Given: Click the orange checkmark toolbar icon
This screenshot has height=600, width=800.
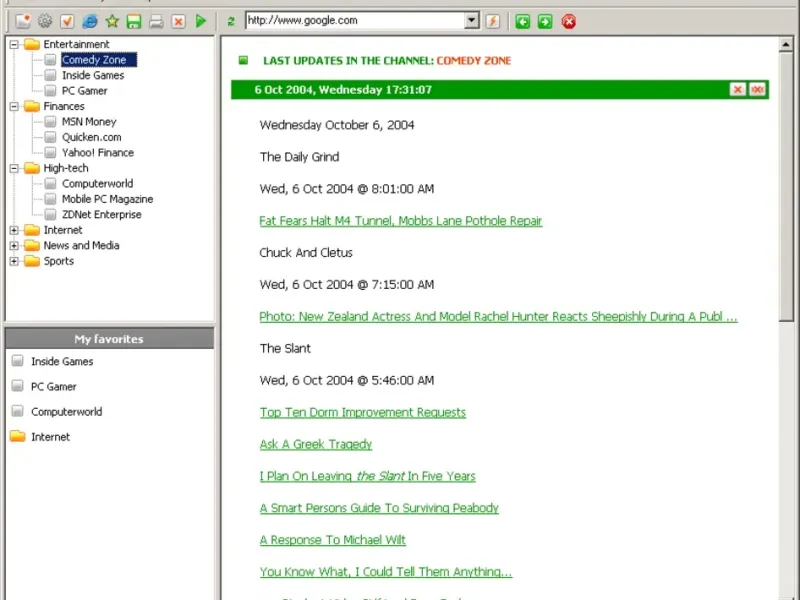Looking at the screenshot, I should click(67, 21).
